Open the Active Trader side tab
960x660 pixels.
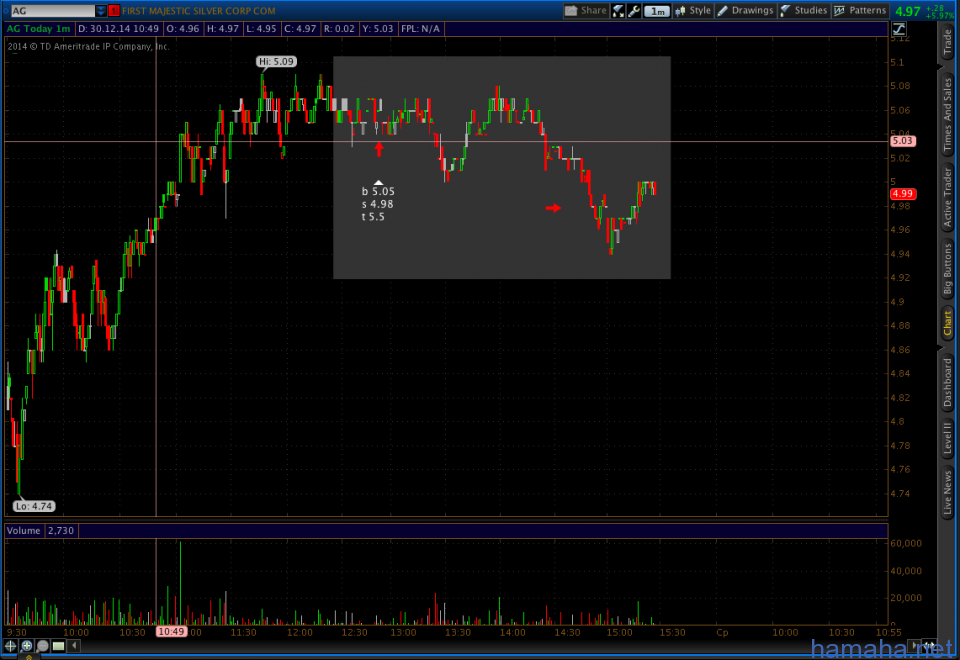[947, 197]
